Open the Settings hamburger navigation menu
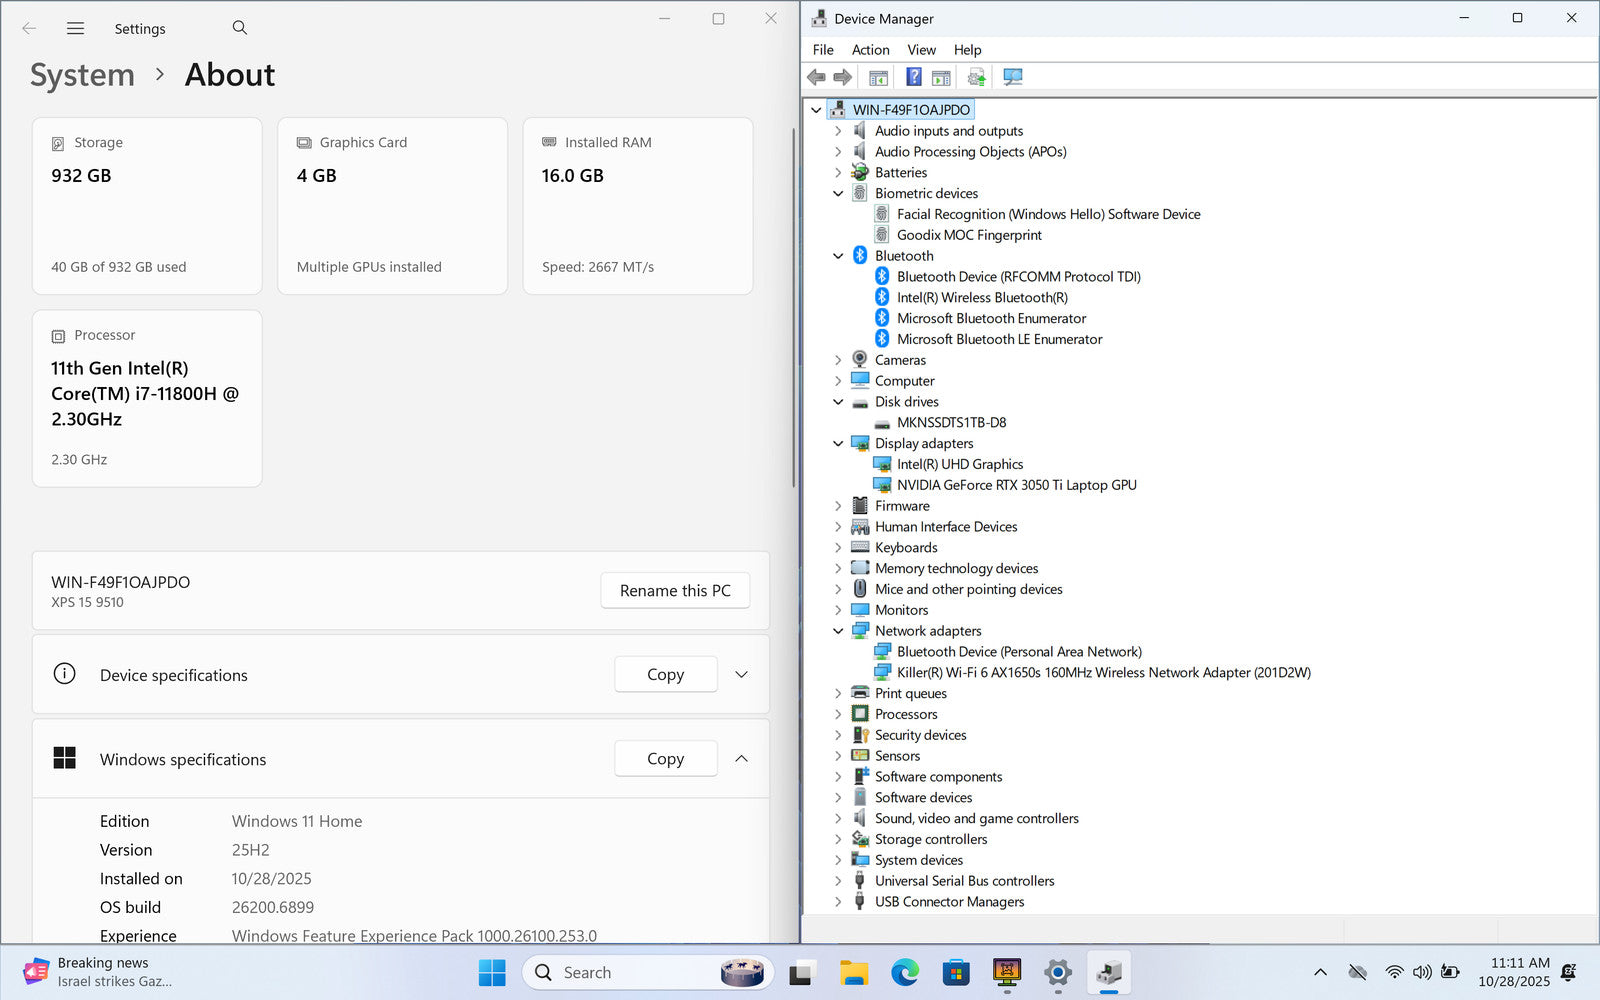The image size is (1600, 1000). pyautogui.click(x=75, y=29)
